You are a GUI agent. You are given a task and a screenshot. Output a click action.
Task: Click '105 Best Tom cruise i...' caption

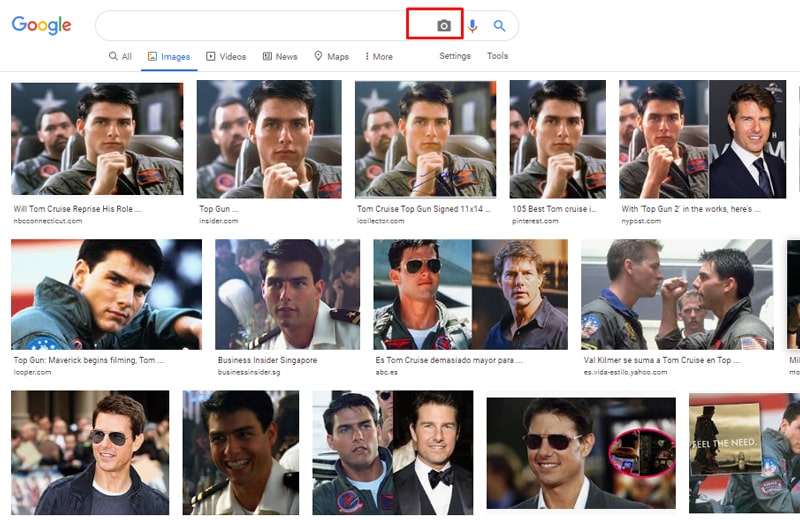pyautogui.click(x=554, y=209)
